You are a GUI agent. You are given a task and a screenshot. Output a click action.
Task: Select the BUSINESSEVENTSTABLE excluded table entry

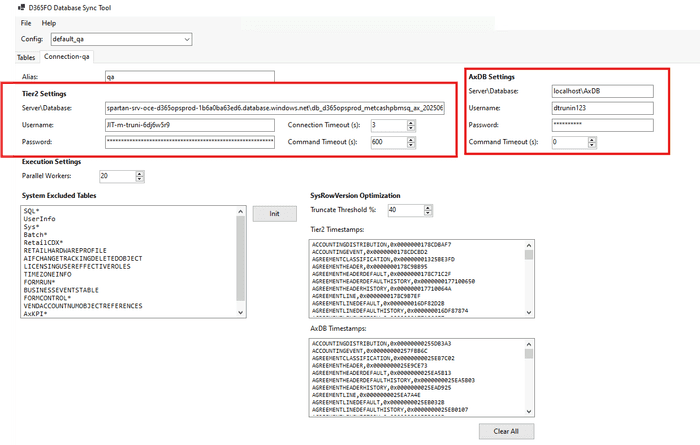point(61,290)
